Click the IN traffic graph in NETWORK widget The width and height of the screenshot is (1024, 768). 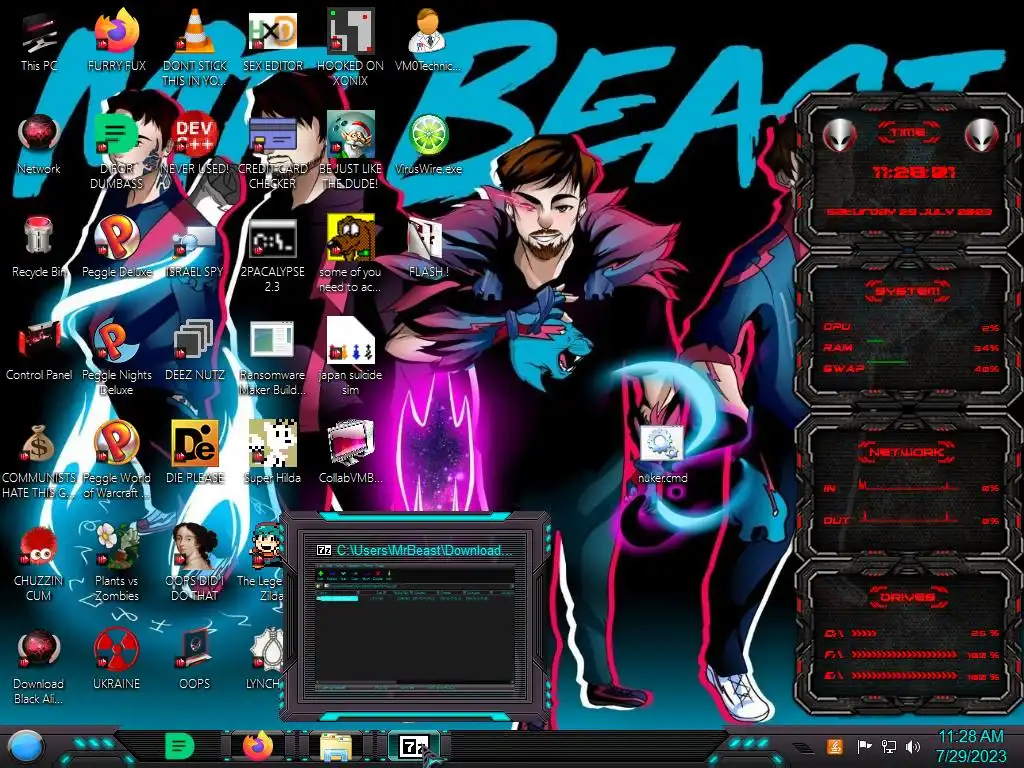pos(909,485)
